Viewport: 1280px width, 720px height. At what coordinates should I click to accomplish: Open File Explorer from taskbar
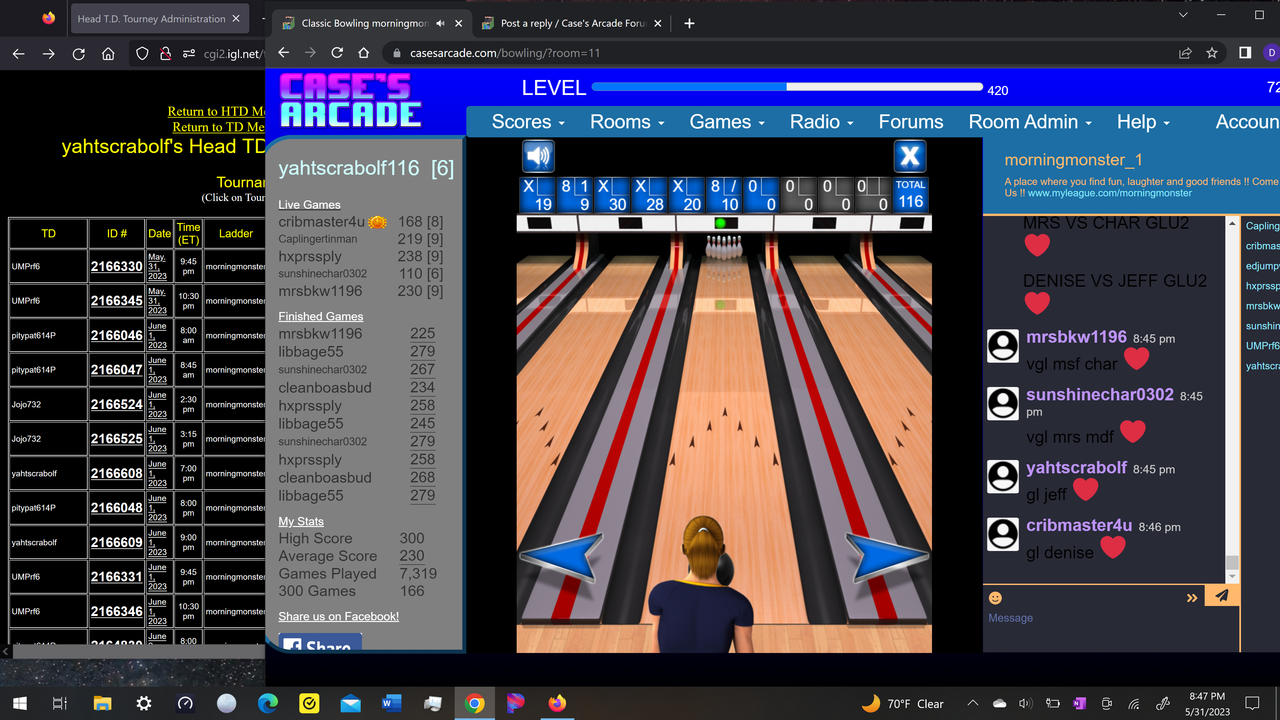(101, 704)
